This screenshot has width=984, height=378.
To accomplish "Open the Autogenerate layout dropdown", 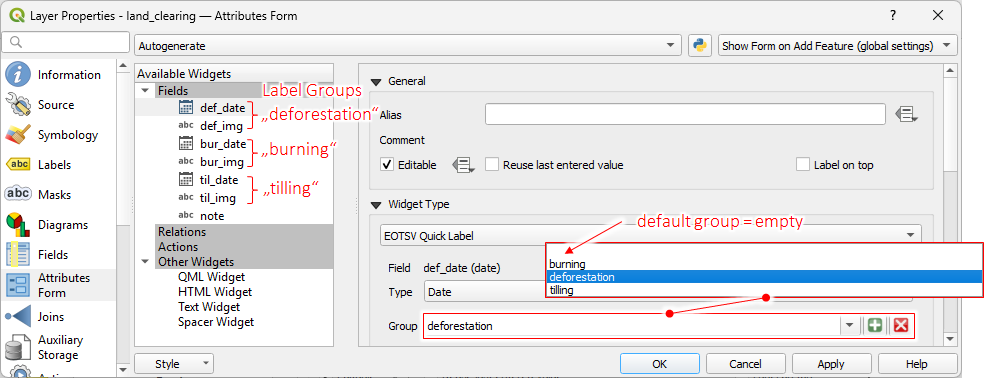I will 408,46.
